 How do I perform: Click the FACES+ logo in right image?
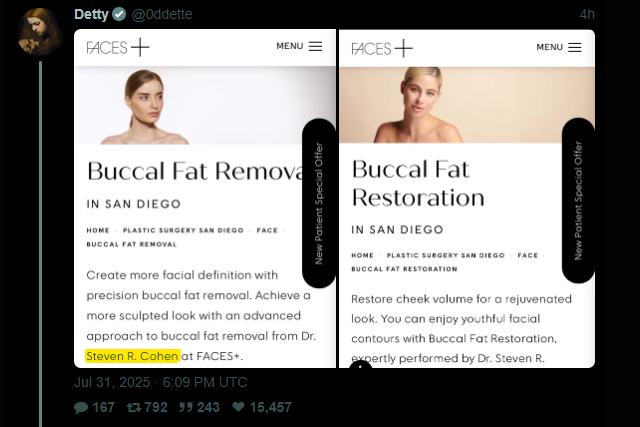pos(382,48)
